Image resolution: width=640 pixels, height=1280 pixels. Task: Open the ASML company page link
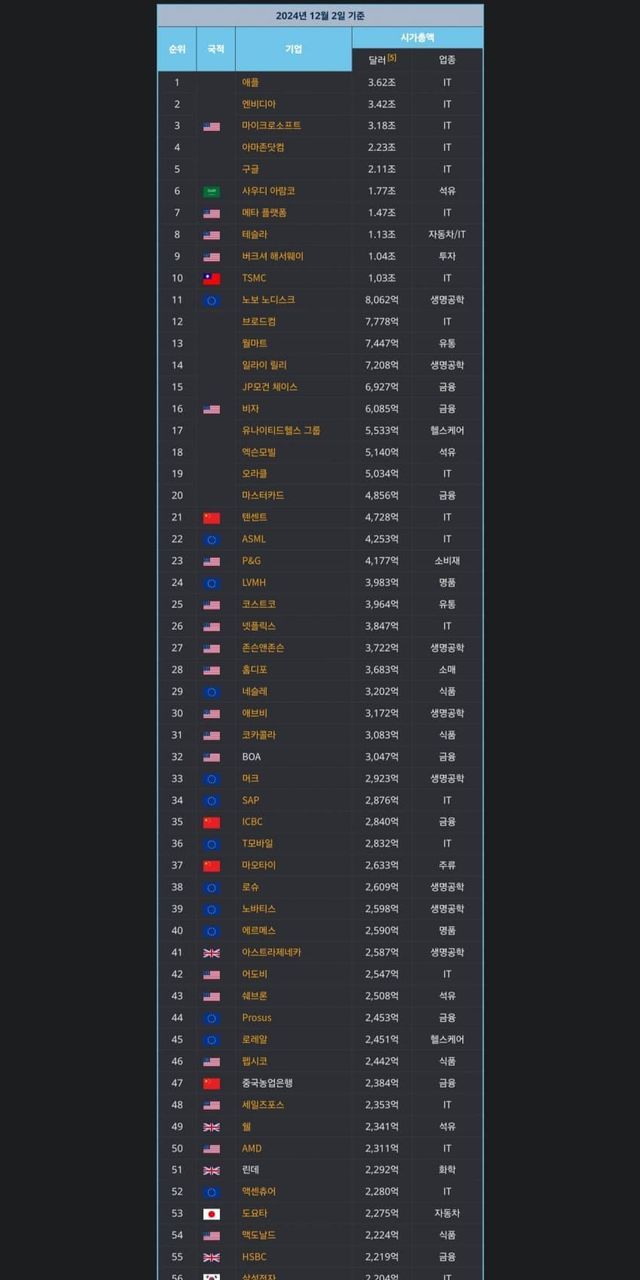254,539
